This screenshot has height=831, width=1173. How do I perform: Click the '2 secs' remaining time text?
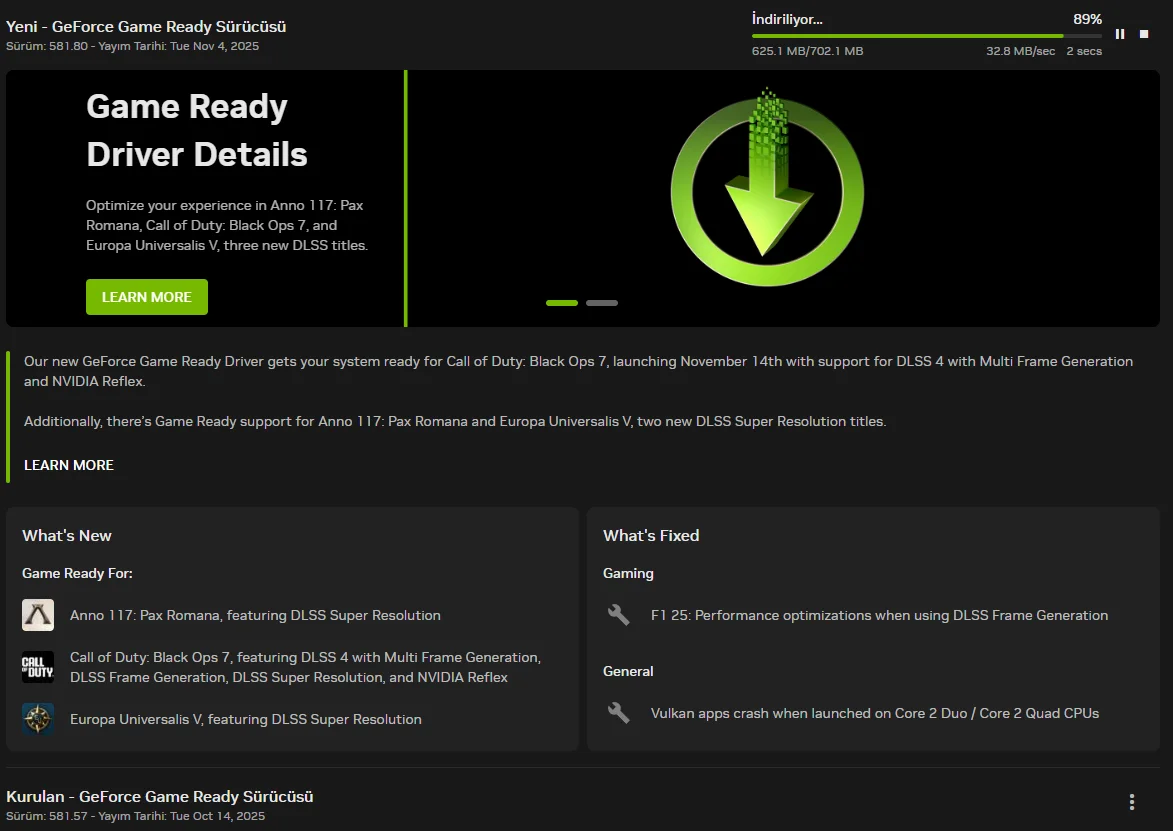[1084, 51]
